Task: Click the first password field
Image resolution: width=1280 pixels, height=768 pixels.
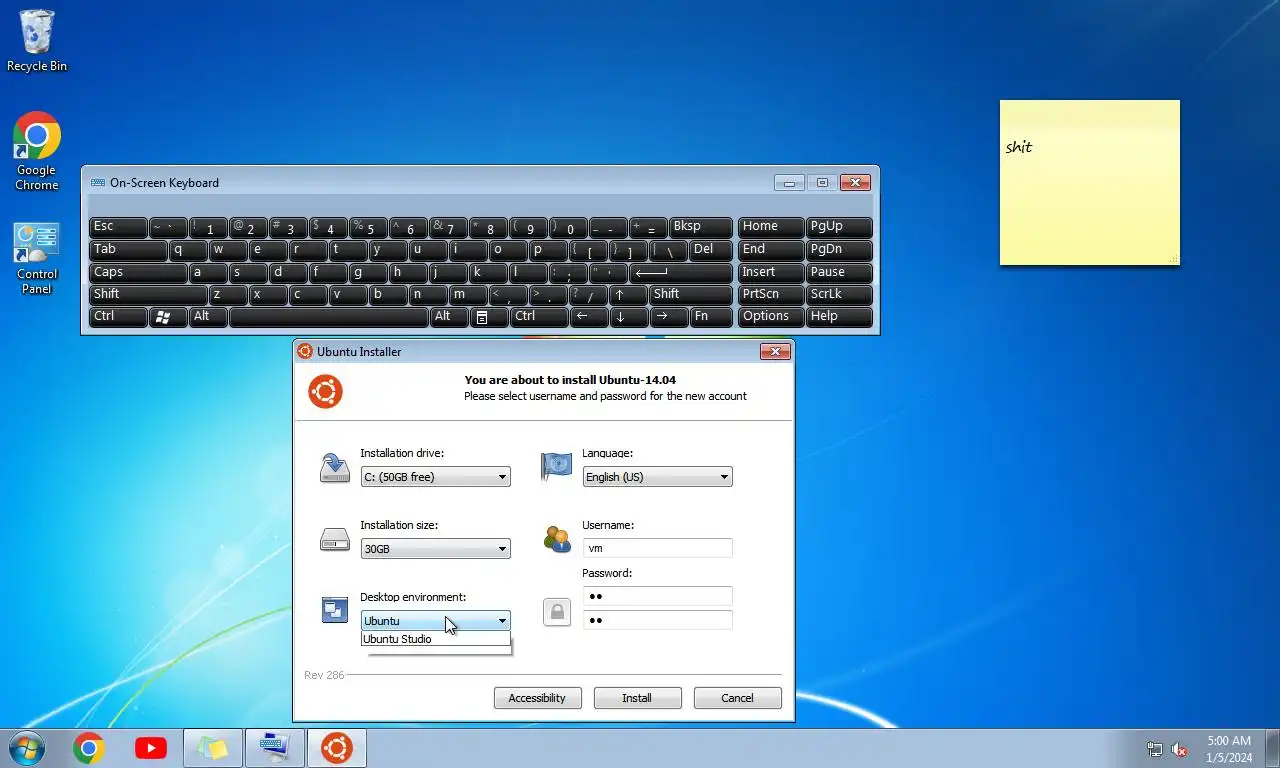Action: click(657, 596)
